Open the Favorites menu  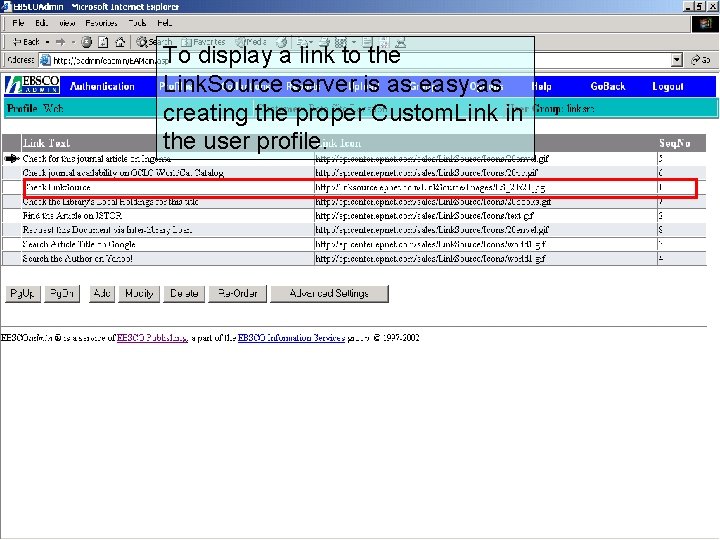coord(101,23)
